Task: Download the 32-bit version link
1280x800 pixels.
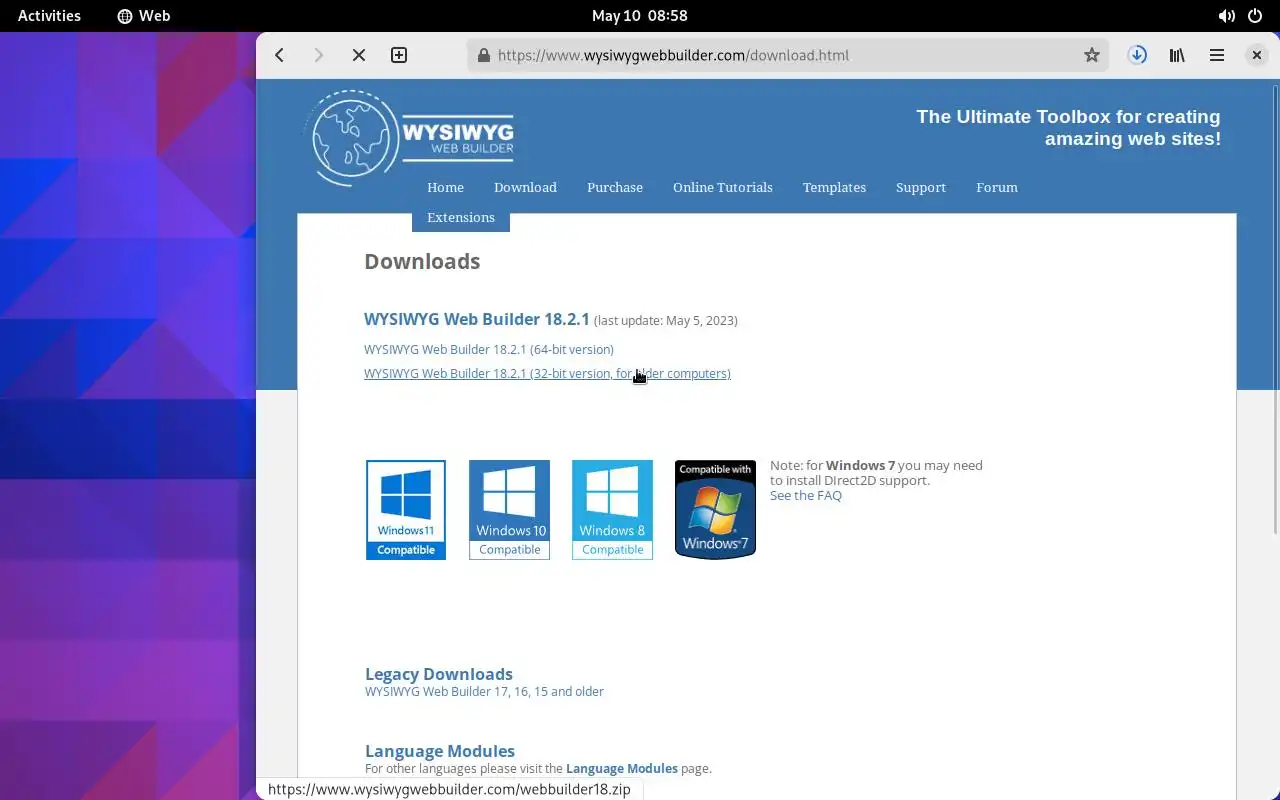Action: click(547, 373)
